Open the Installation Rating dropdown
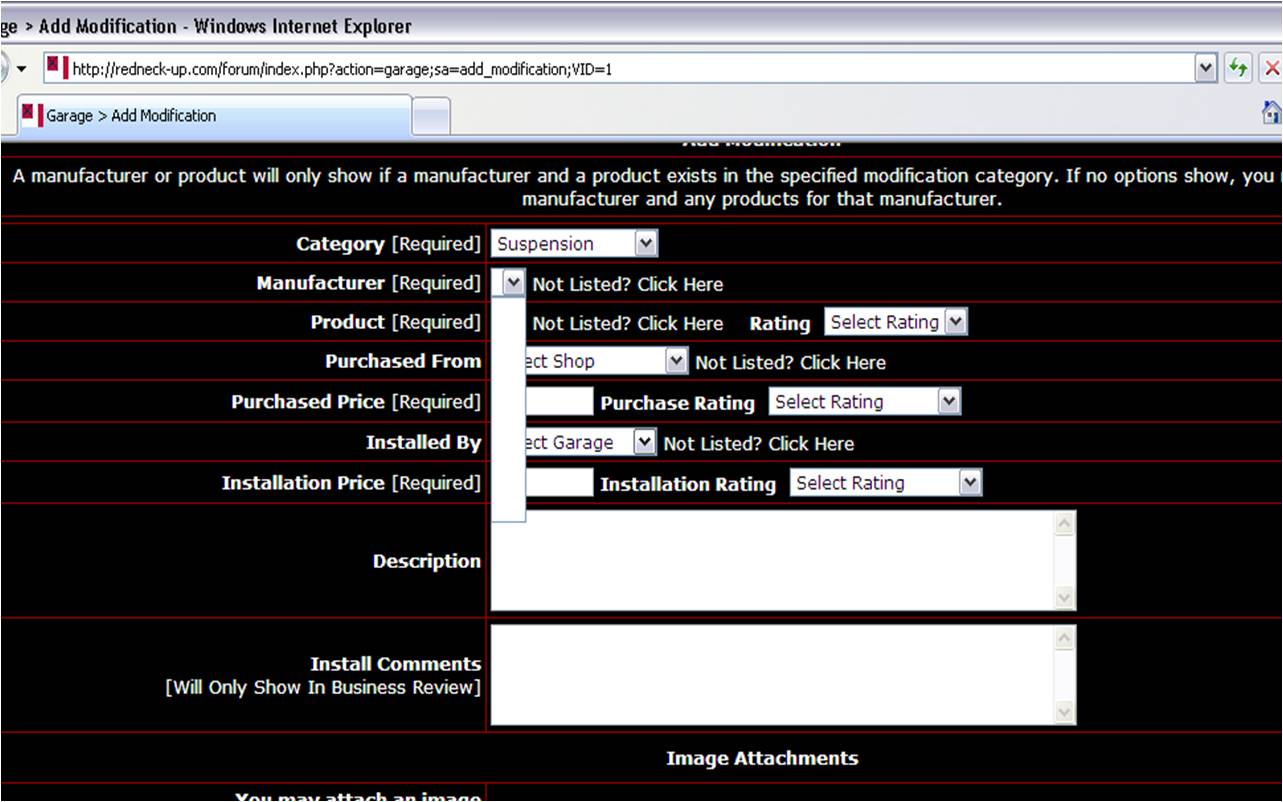Image resolution: width=1283 pixels, height=802 pixels. [x=886, y=483]
